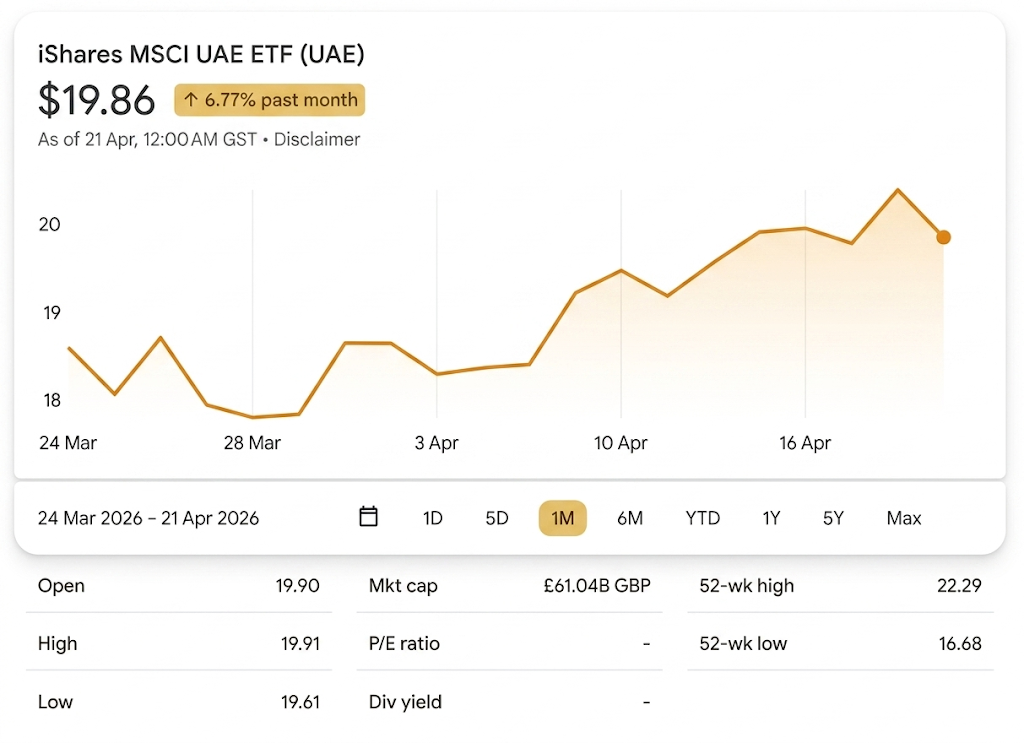Click the chart peak near 17 Apr
The width and height of the screenshot is (1024, 743).
(x=898, y=190)
